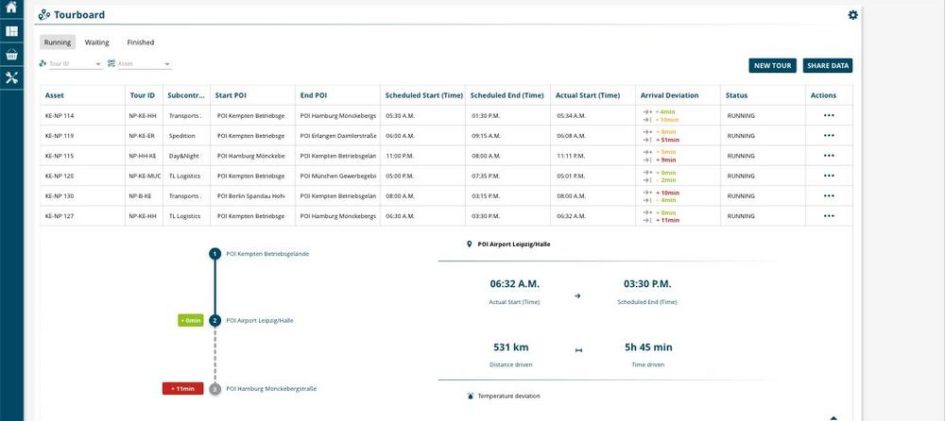Image resolution: width=945 pixels, height=421 pixels.
Task: Click the dashboard grid icon in sidebar
Action: pyautogui.click(x=11, y=31)
